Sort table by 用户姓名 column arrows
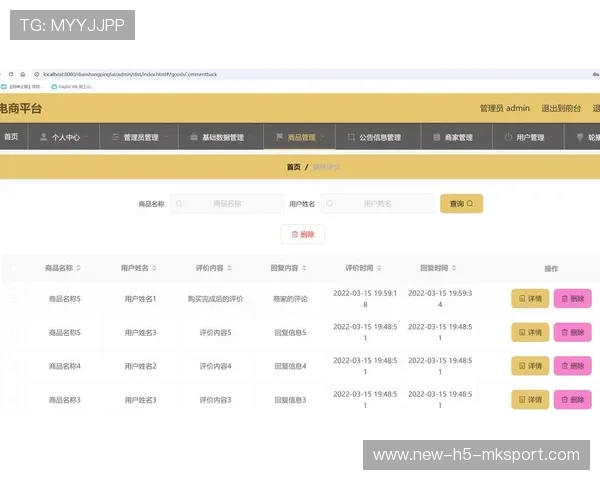Viewport: 600px width, 480px height. point(154,268)
